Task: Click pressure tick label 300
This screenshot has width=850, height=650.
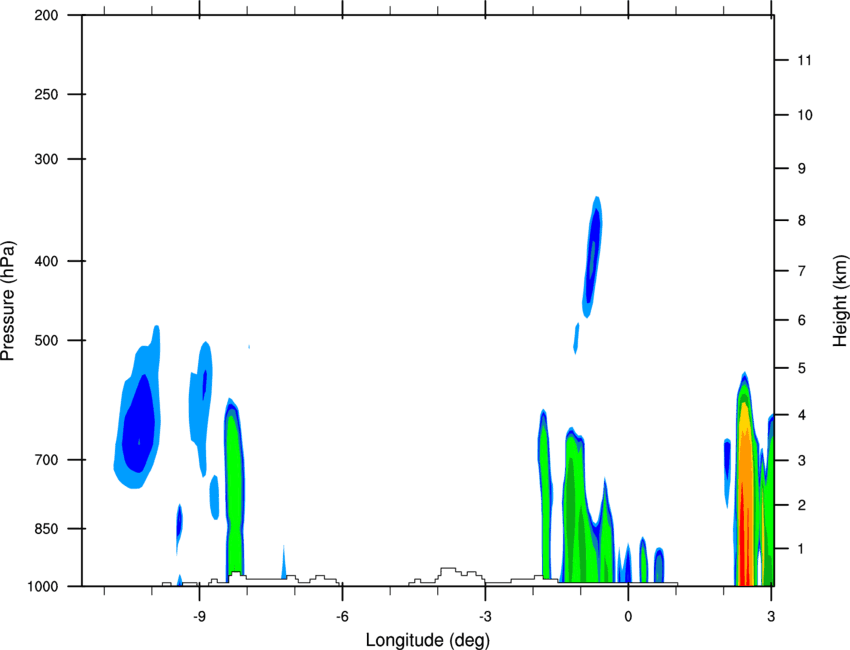Action: coord(46,159)
